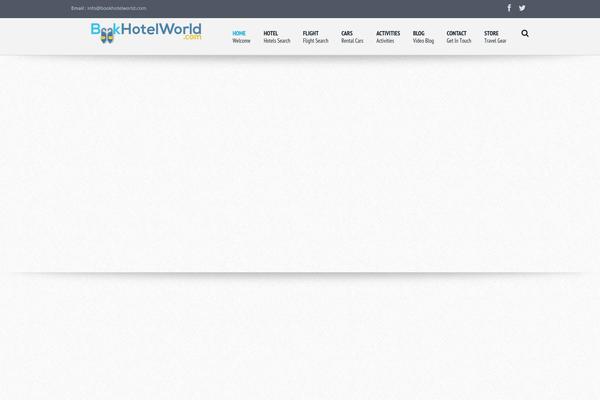Open the Activities menu item
Image resolution: width=600 pixels, height=400 pixels.
click(x=388, y=37)
